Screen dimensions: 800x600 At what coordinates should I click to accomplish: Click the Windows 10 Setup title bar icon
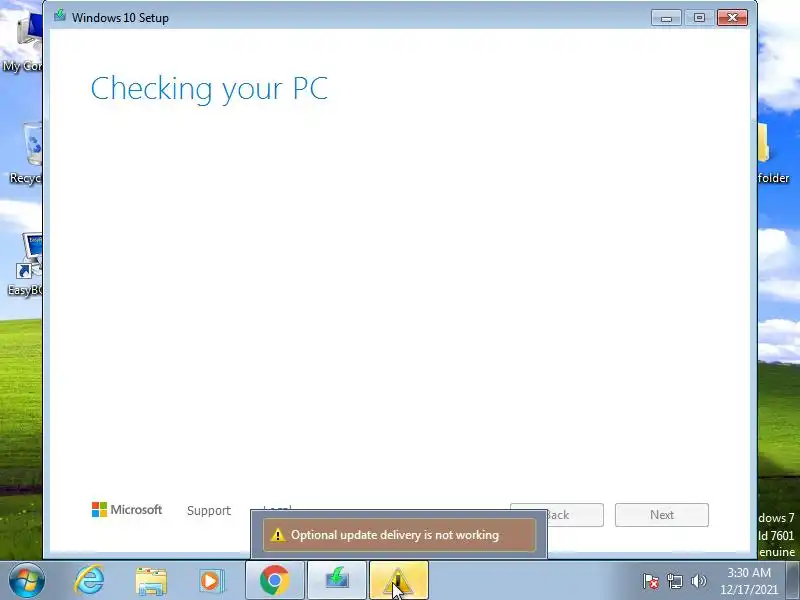[x=60, y=16]
